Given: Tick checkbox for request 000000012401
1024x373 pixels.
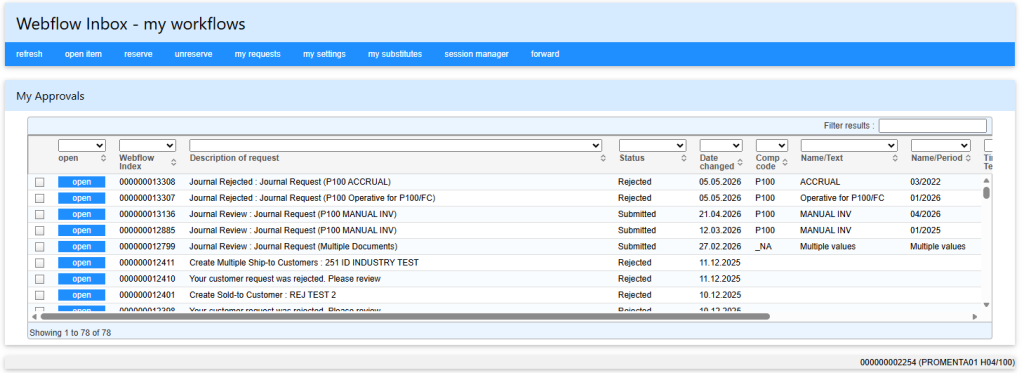Looking at the screenshot, I should [x=40, y=295].
